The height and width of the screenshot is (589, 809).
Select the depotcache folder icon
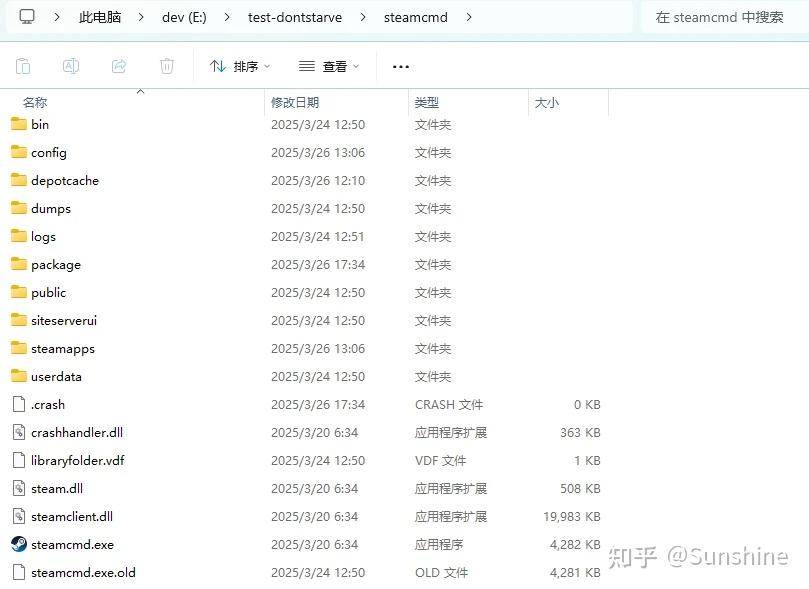tap(19, 179)
